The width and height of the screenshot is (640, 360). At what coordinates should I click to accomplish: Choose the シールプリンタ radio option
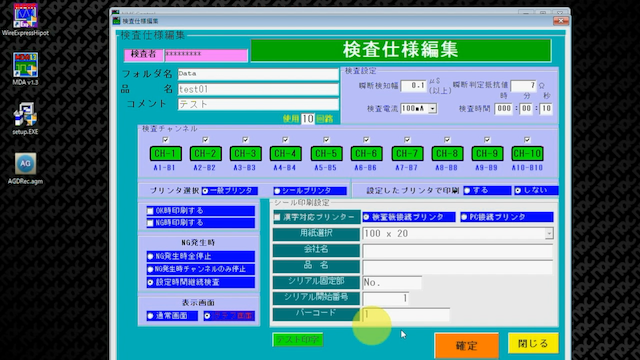click(x=277, y=191)
